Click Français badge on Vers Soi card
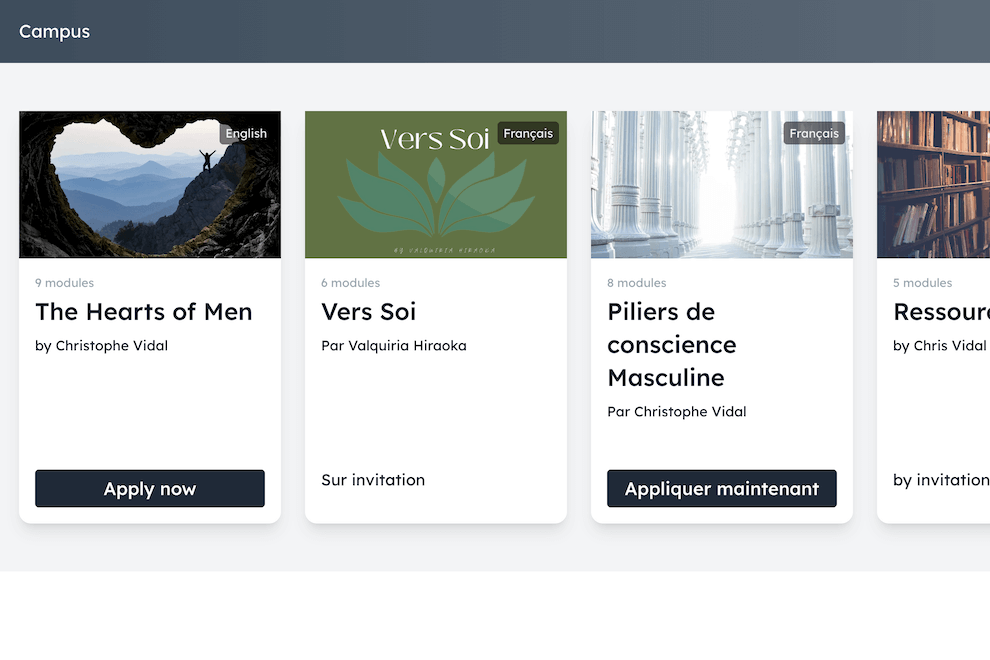Image resolution: width=990 pixels, height=660 pixels. click(x=528, y=133)
